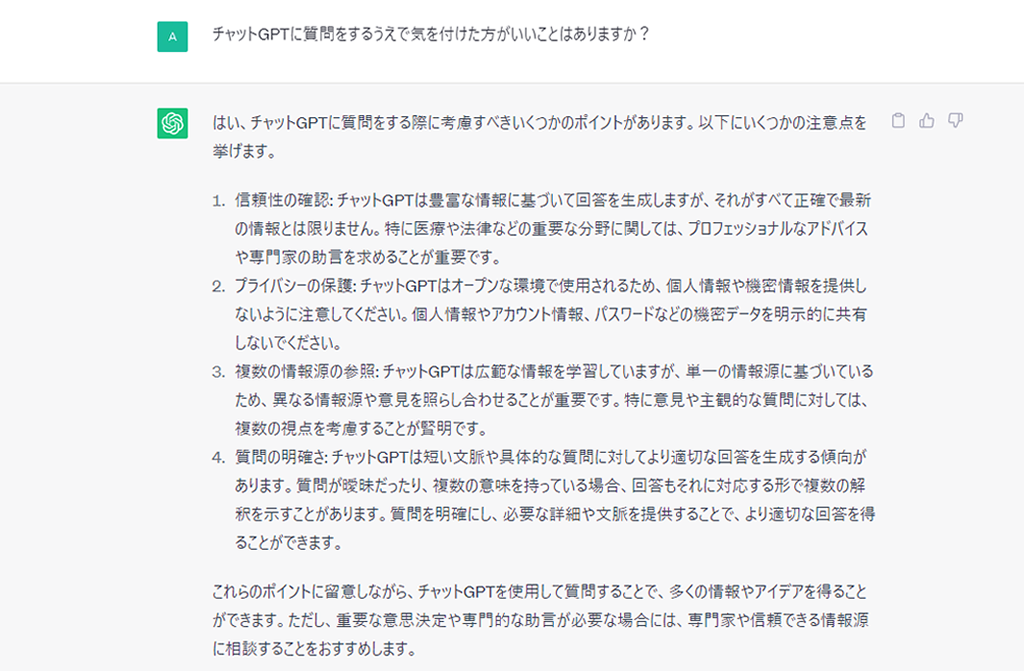Click the ChatGPT logo avatar
Image resolution: width=1024 pixels, height=671 pixels.
pos(173,123)
